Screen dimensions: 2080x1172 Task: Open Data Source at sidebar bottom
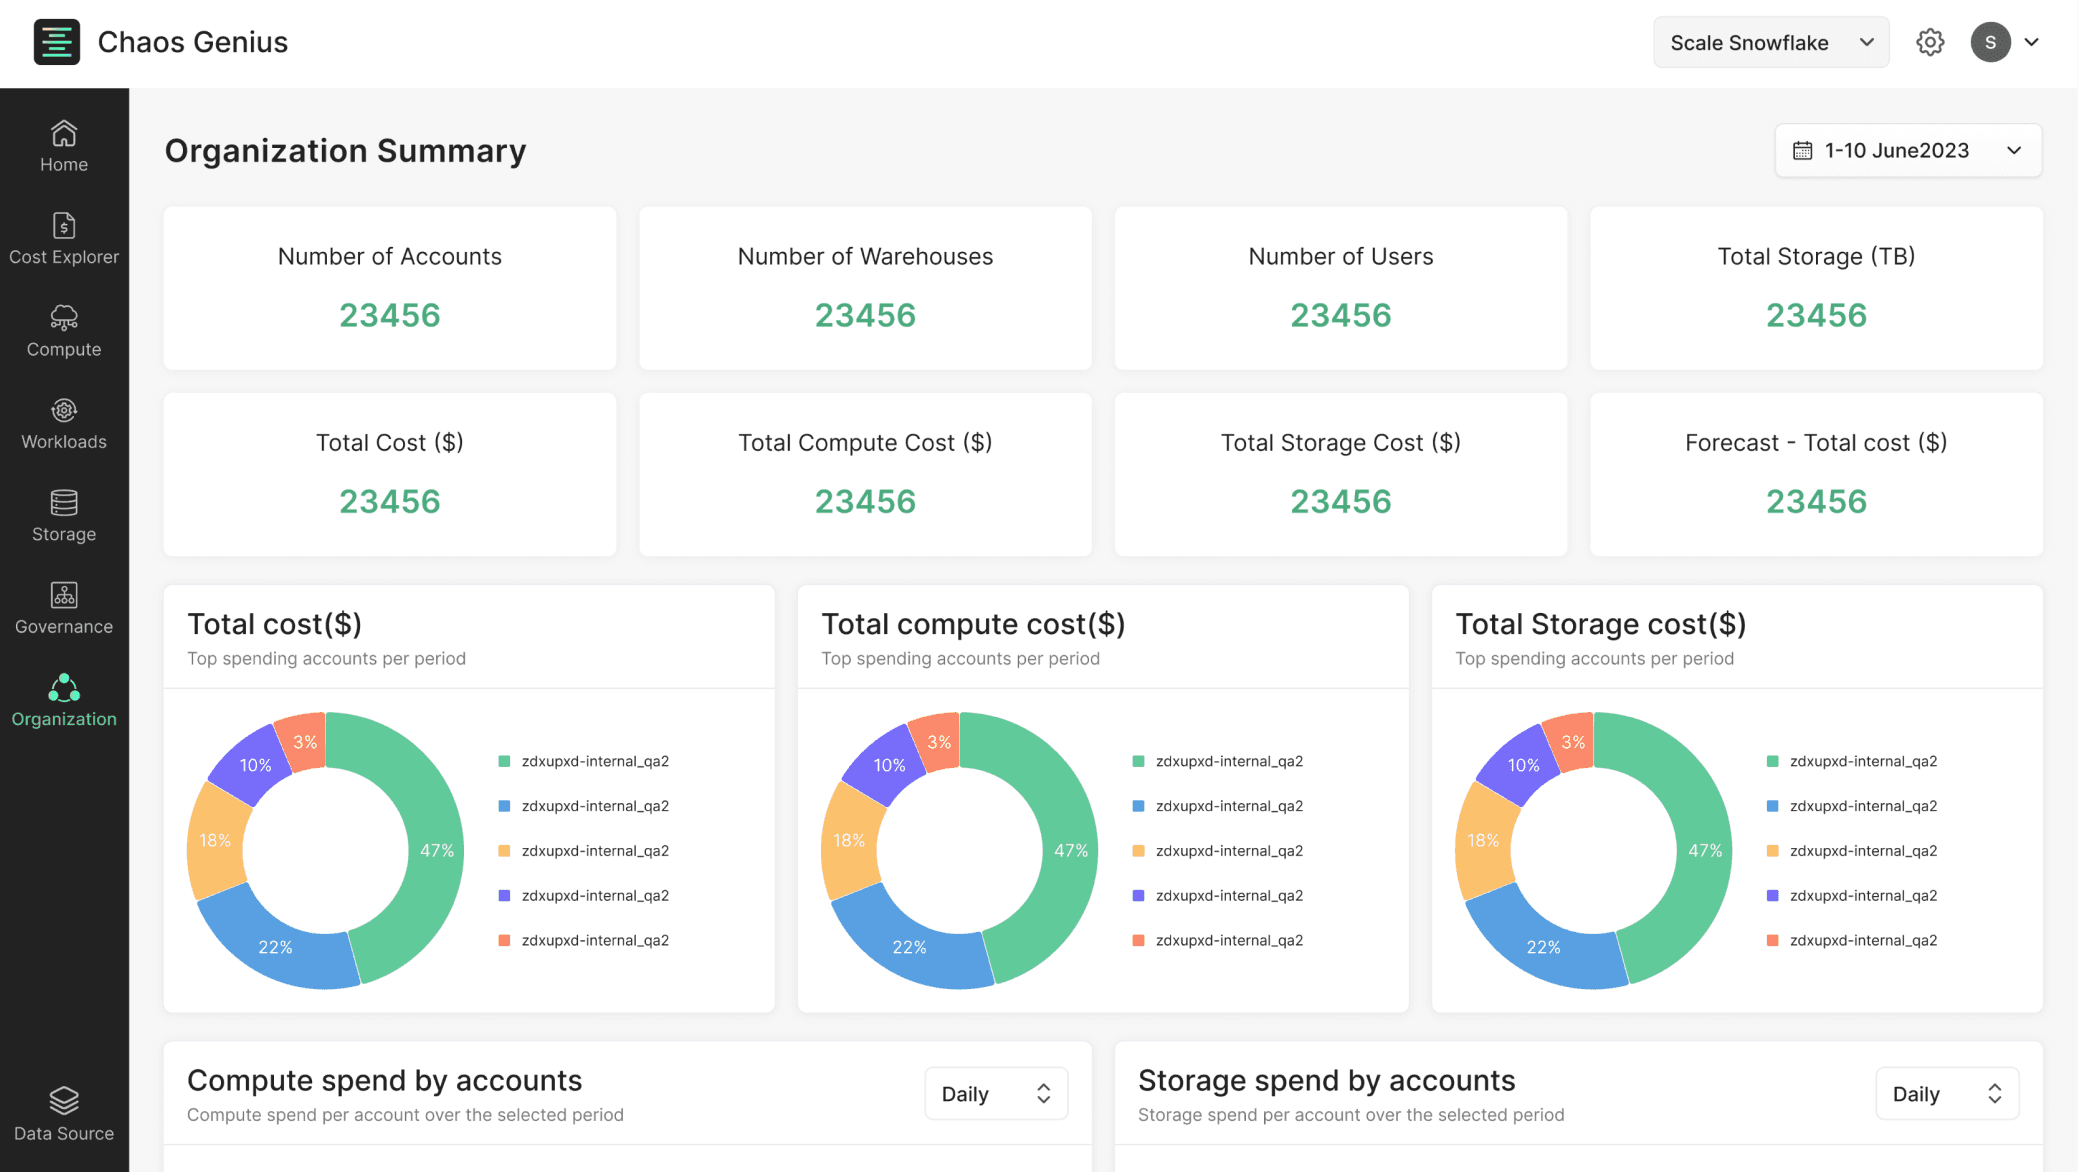click(x=64, y=1114)
